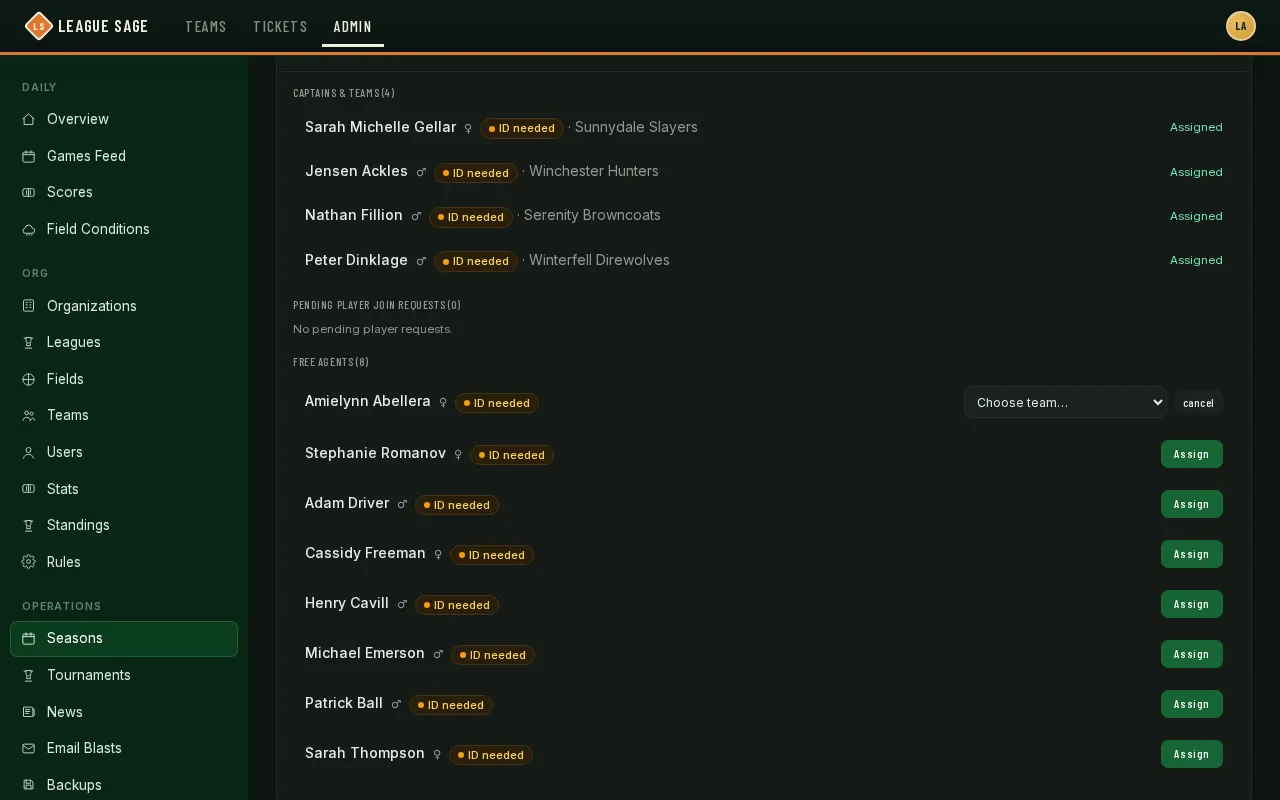Image resolution: width=1280 pixels, height=800 pixels.
Task: Click the Sunnydale Slayers team name
Action: [x=636, y=127]
